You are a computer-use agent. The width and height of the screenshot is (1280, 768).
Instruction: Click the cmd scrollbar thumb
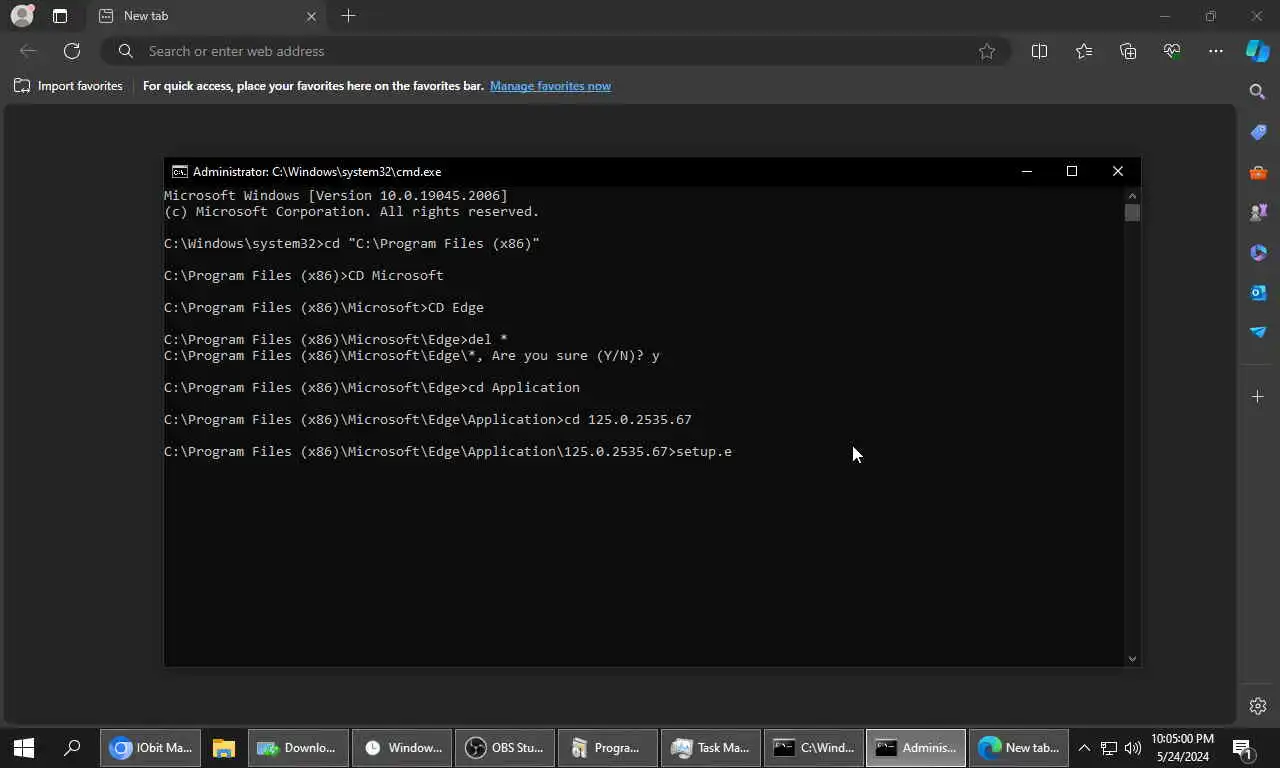coord(1132,213)
